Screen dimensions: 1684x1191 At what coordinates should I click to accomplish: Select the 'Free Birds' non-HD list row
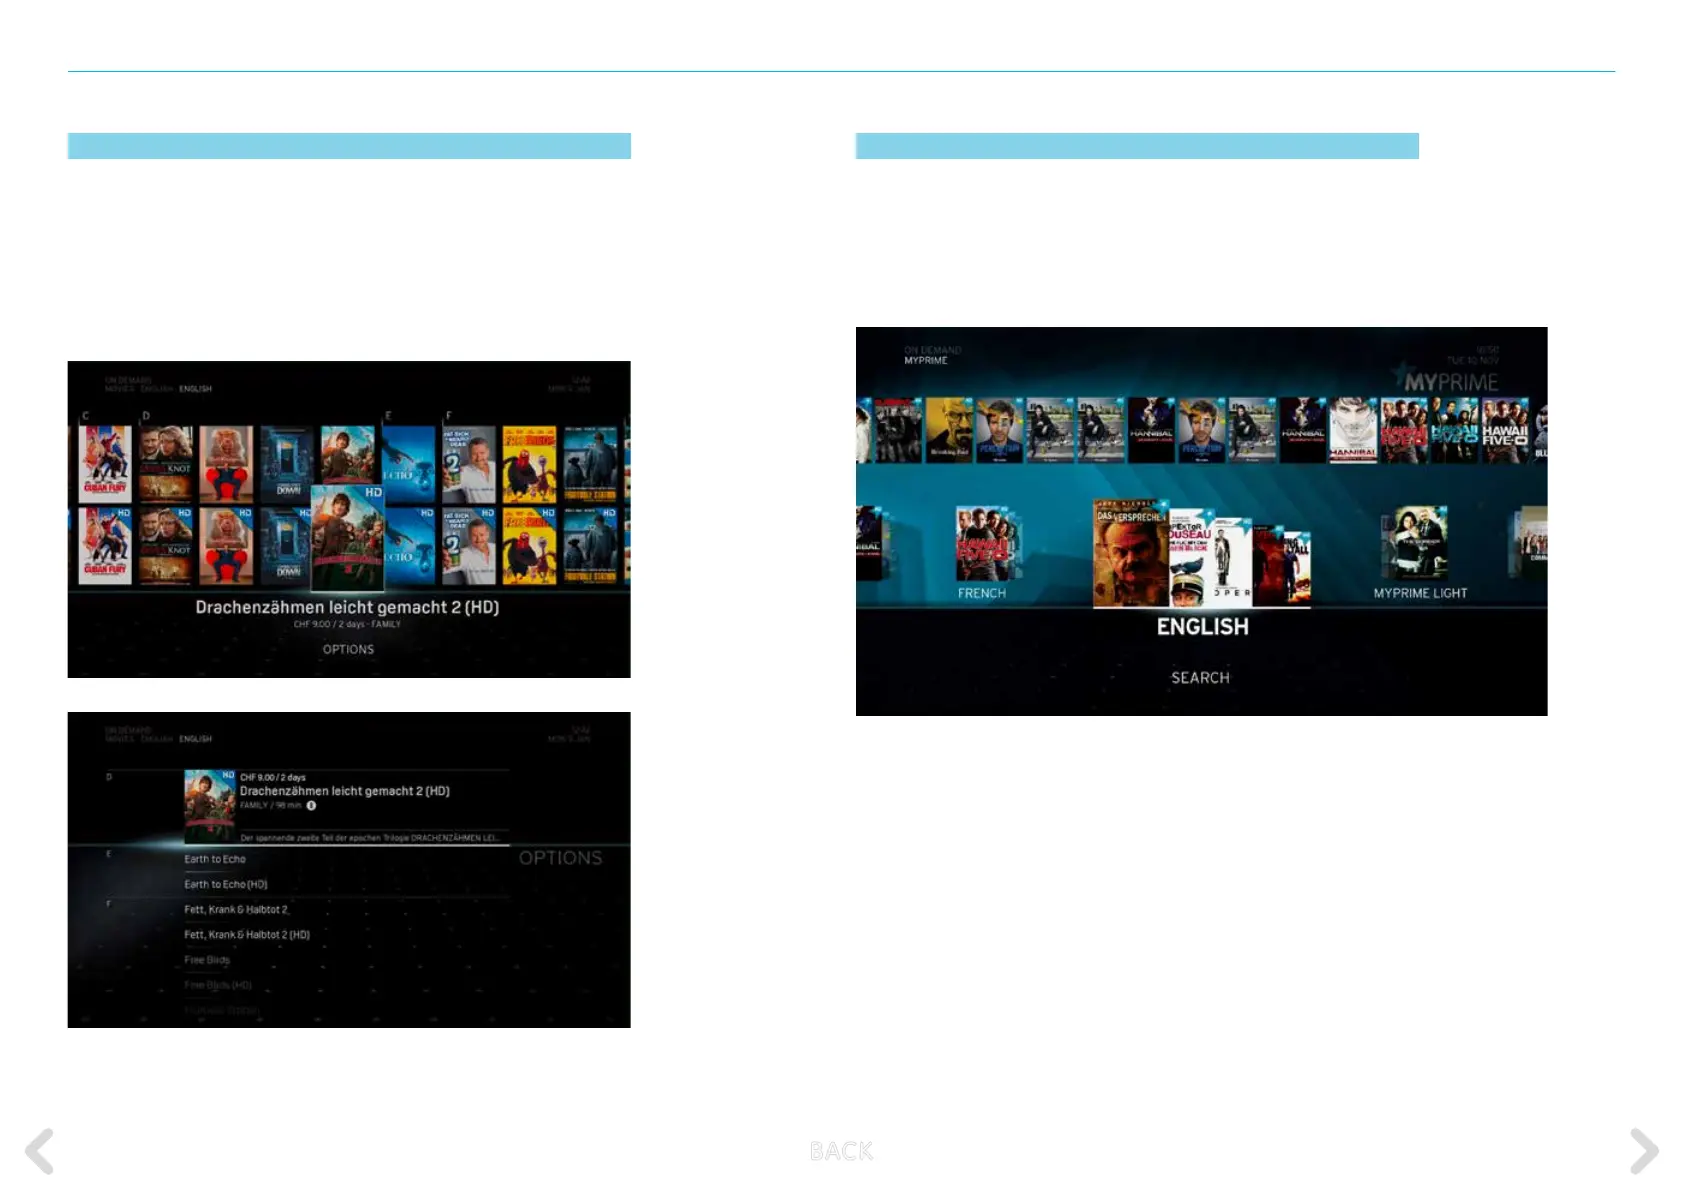[x=207, y=960]
